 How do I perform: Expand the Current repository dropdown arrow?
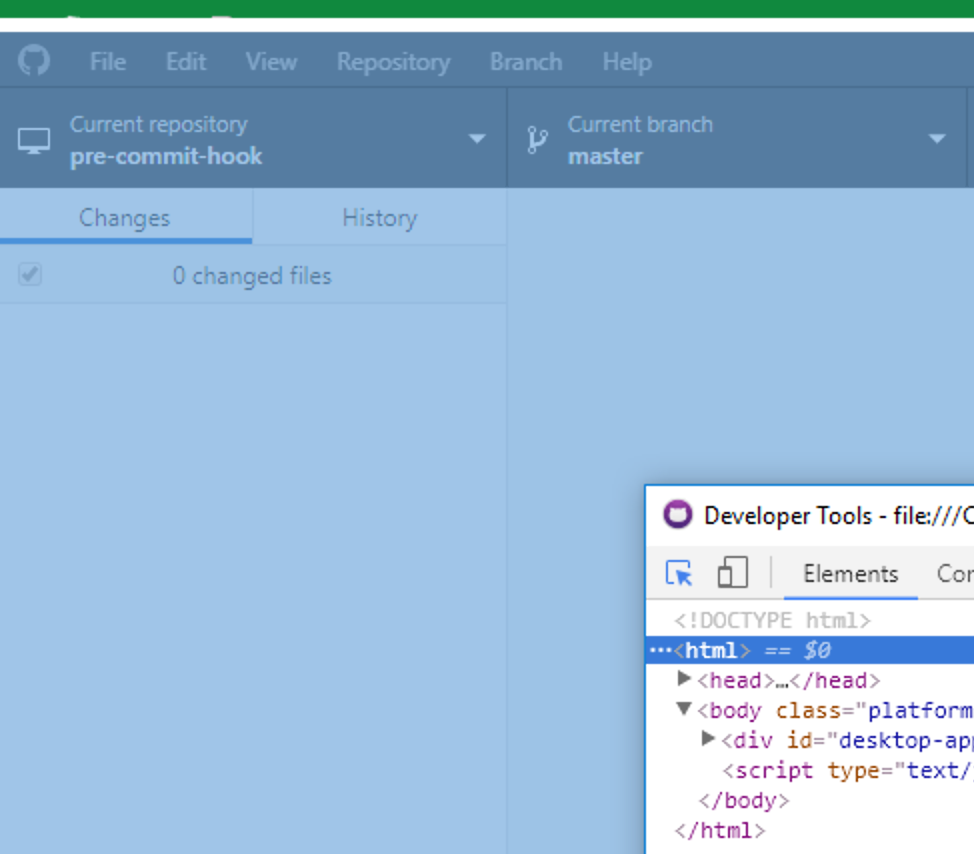(x=477, y=139)
